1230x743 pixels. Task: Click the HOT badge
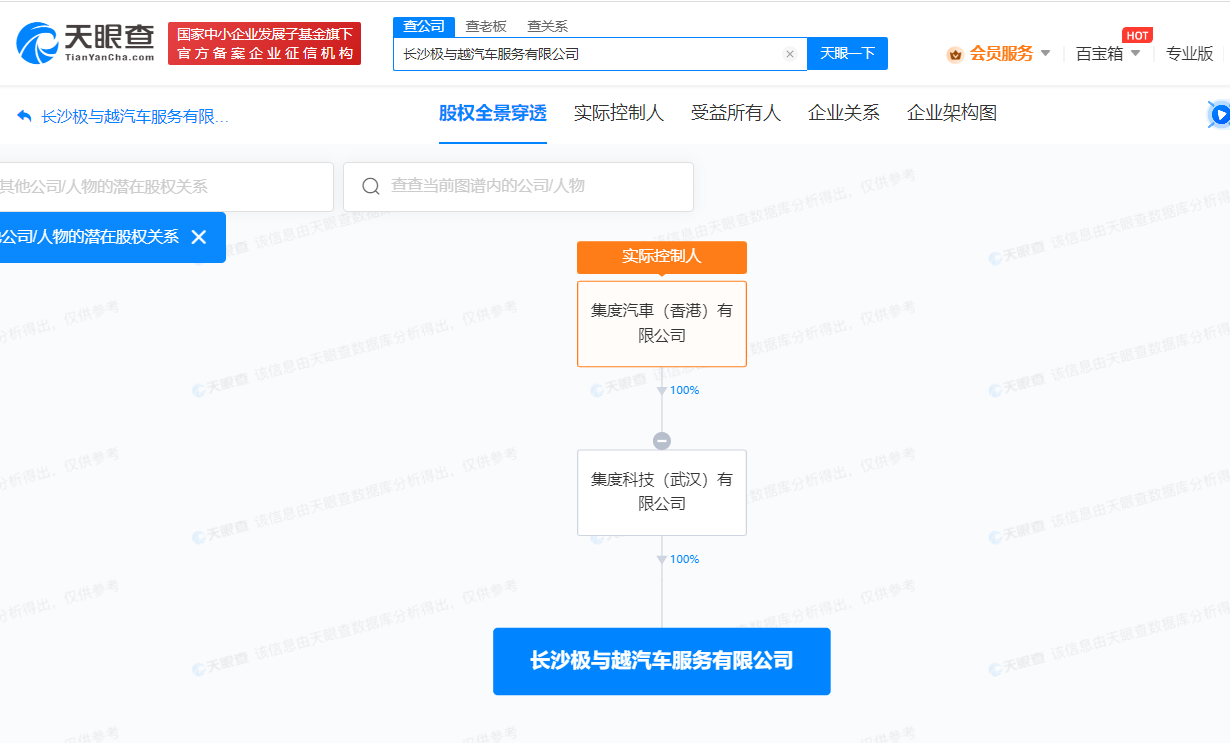point(1137,35)
